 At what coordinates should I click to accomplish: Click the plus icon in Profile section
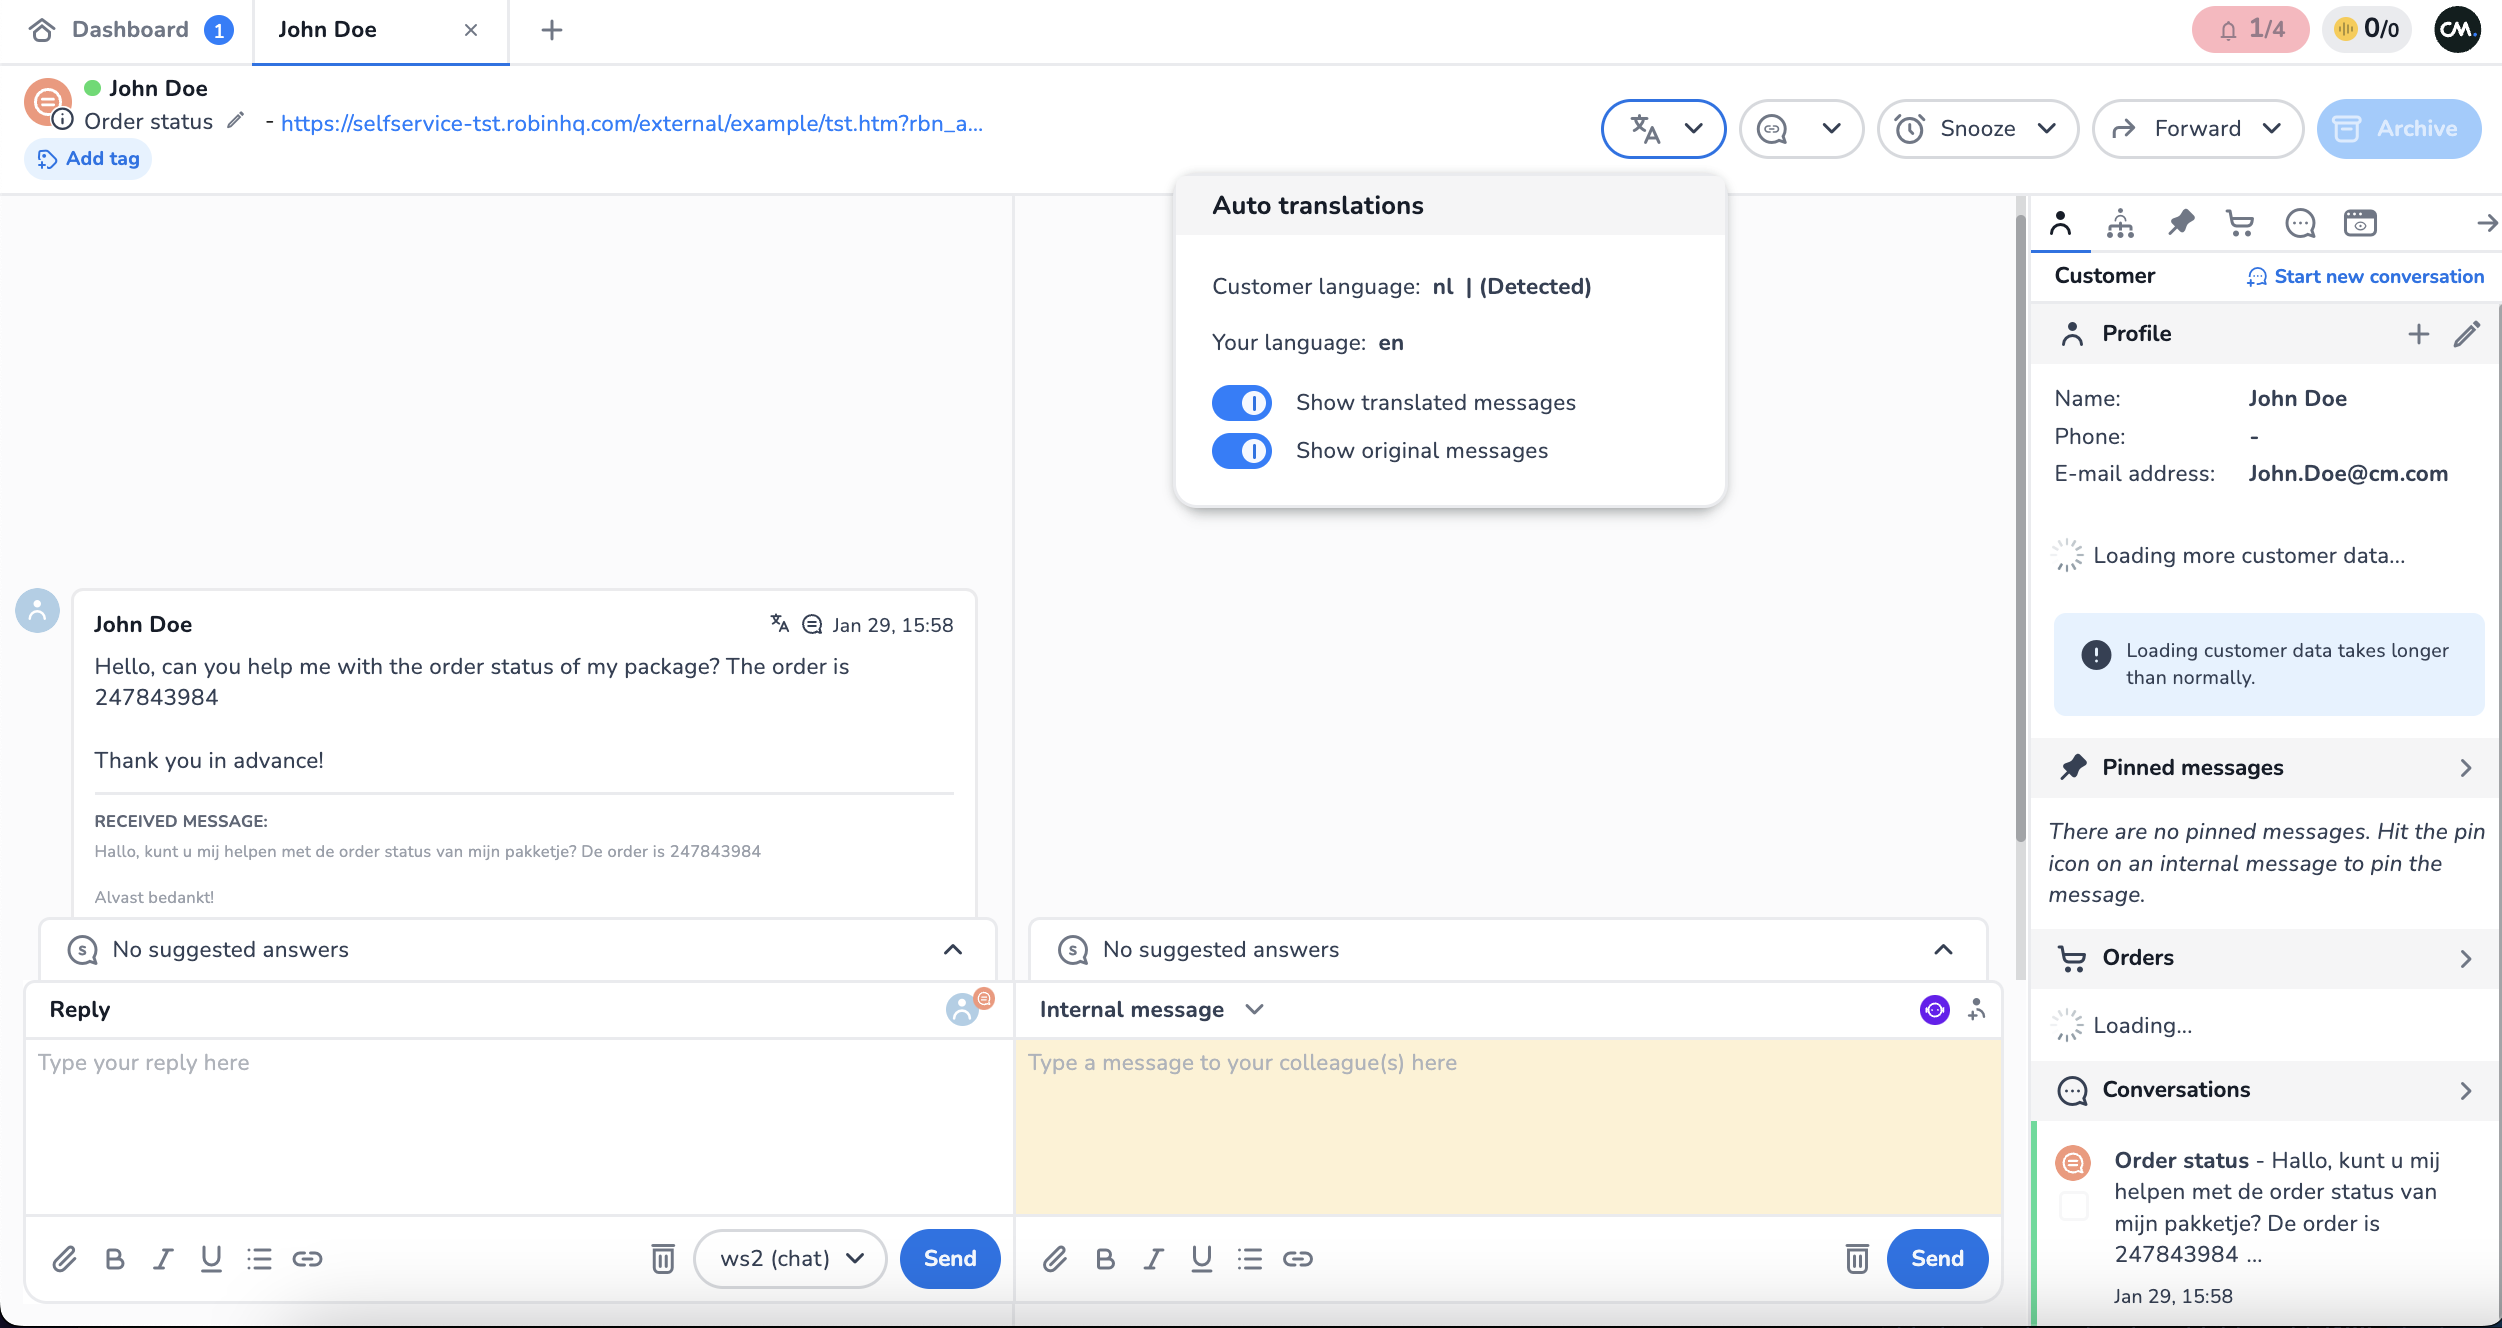[2418, 334]
